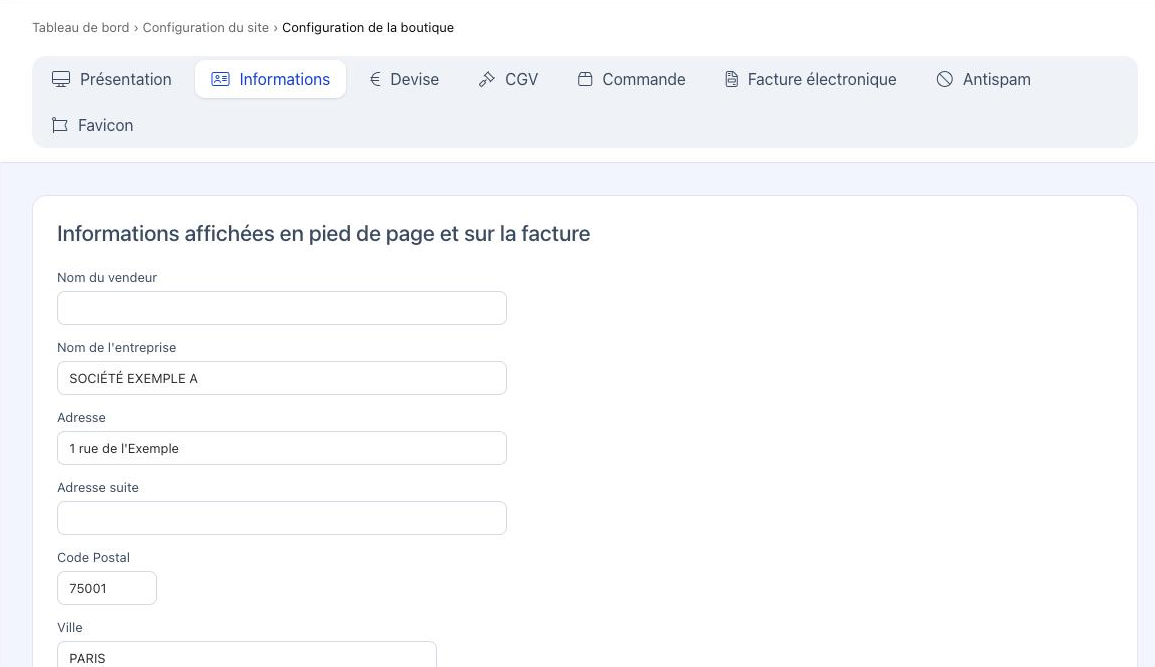The width and height of the screenshot is (1155, 667).
Task: Switch to the Antispam tab
Action: point(983,80)
